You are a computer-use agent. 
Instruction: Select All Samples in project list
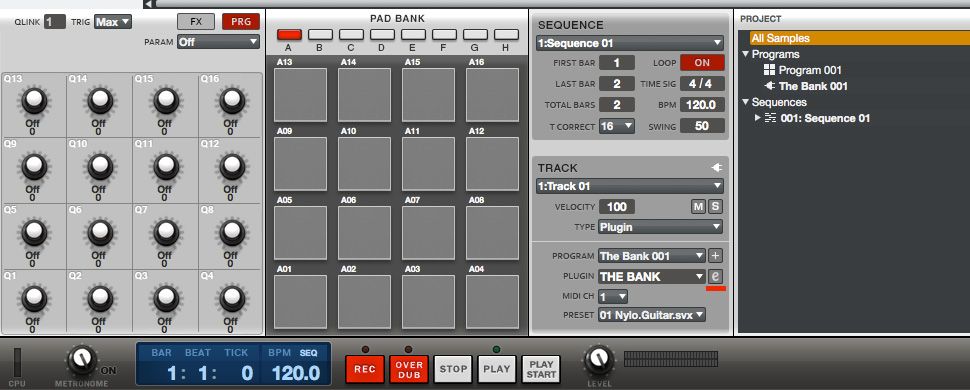click(860, 38)
